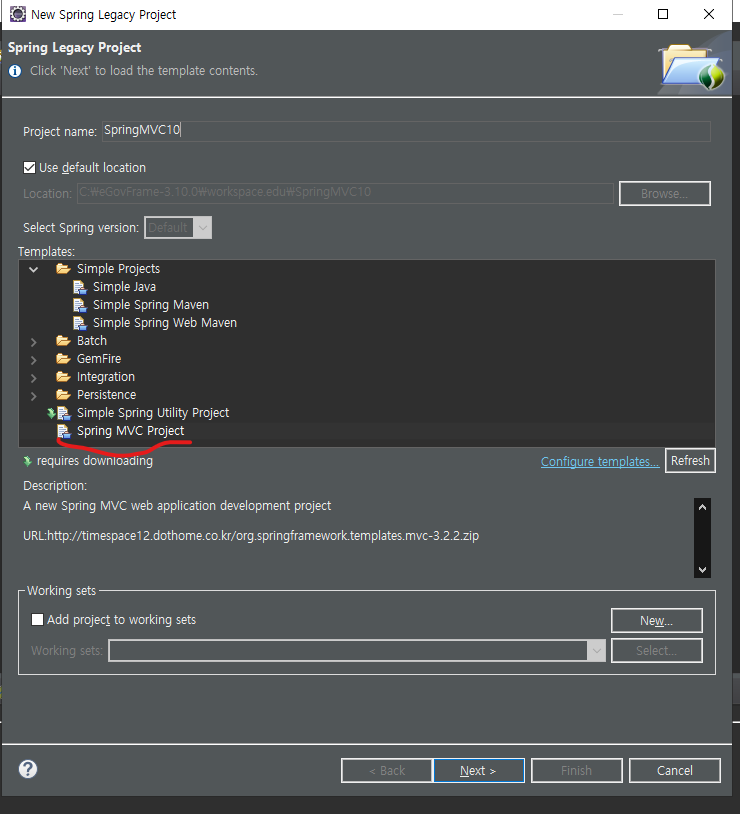
Task: Collapse the Simple Projects tree node
Action: point(34,269)
